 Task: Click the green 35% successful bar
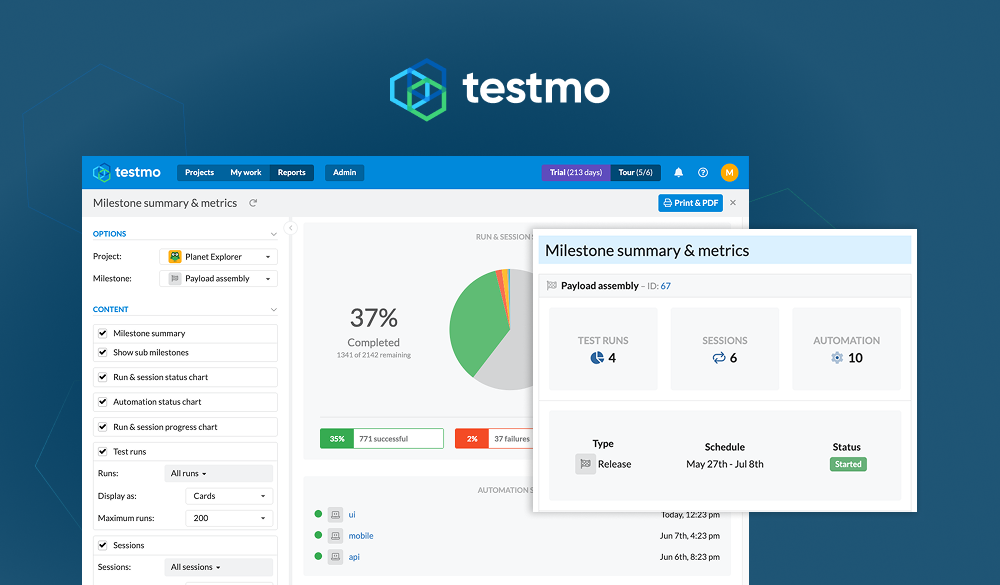pyautogui.click(x=381, y=439)
